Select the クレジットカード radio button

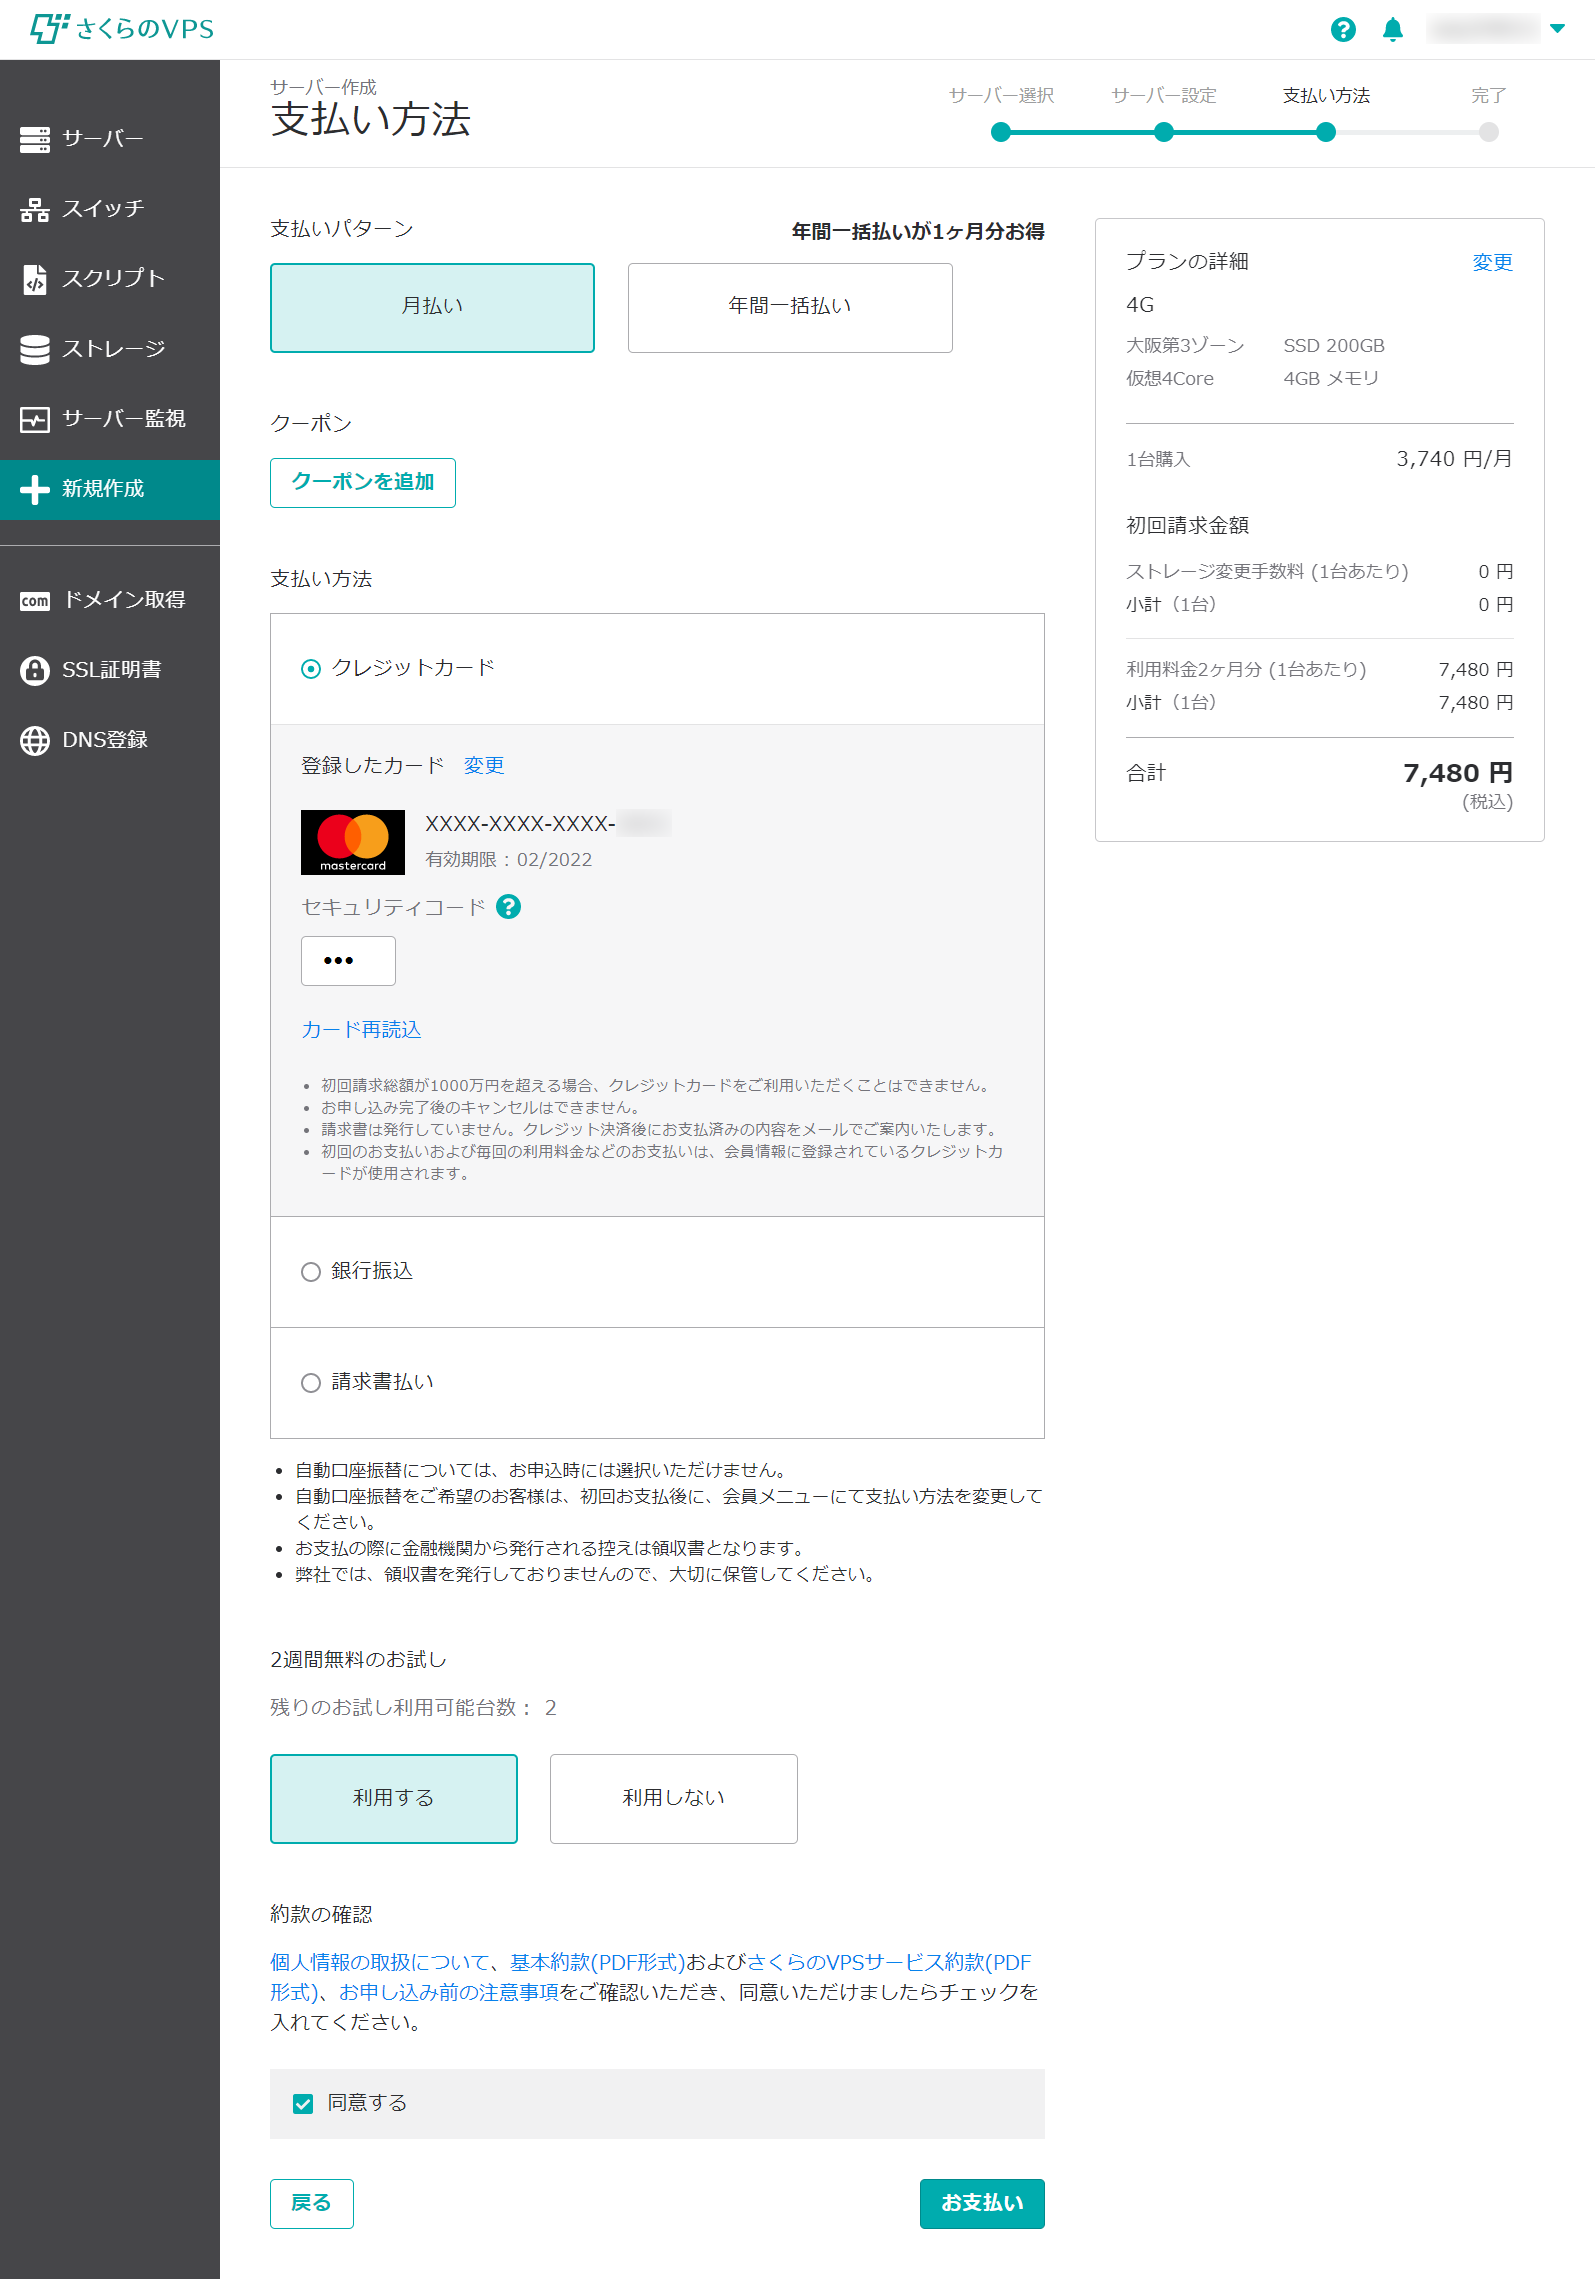pyautogui.click(x=311, y=669)
